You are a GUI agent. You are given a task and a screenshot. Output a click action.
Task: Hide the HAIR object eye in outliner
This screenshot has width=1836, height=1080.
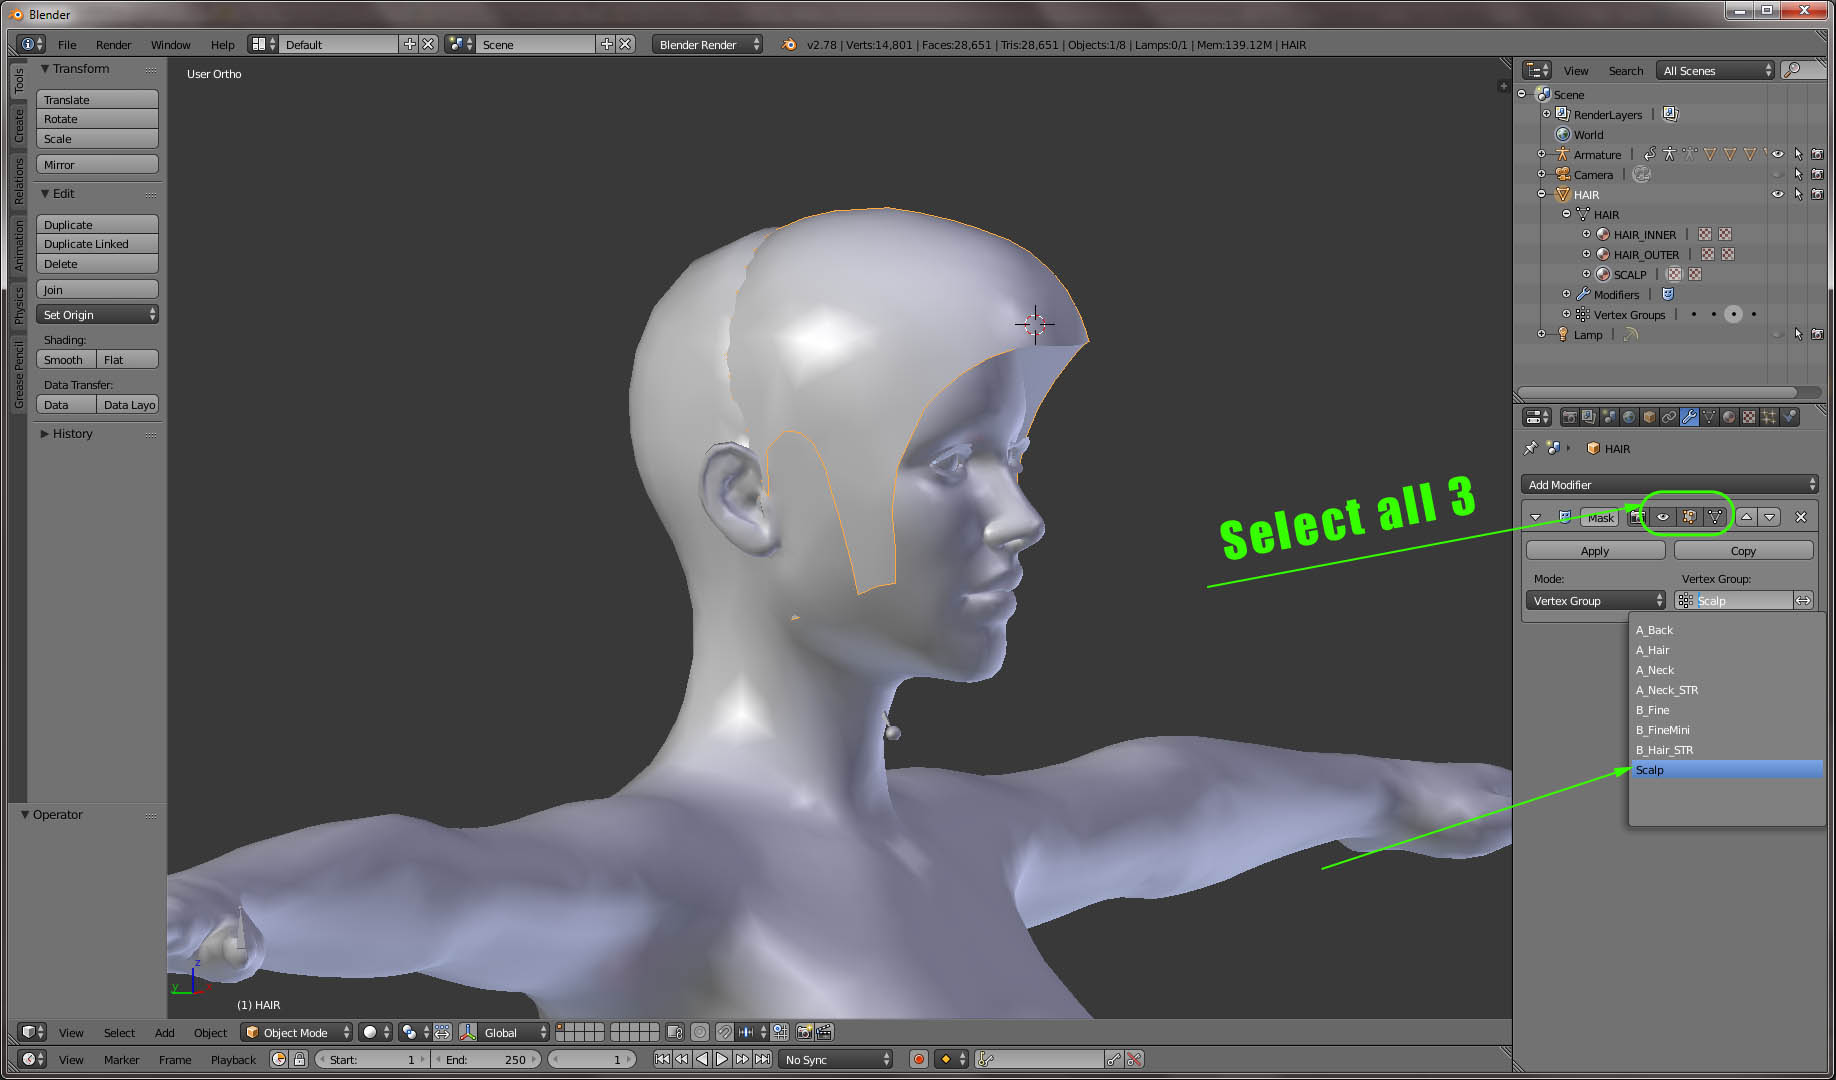tap(1777, 194)
